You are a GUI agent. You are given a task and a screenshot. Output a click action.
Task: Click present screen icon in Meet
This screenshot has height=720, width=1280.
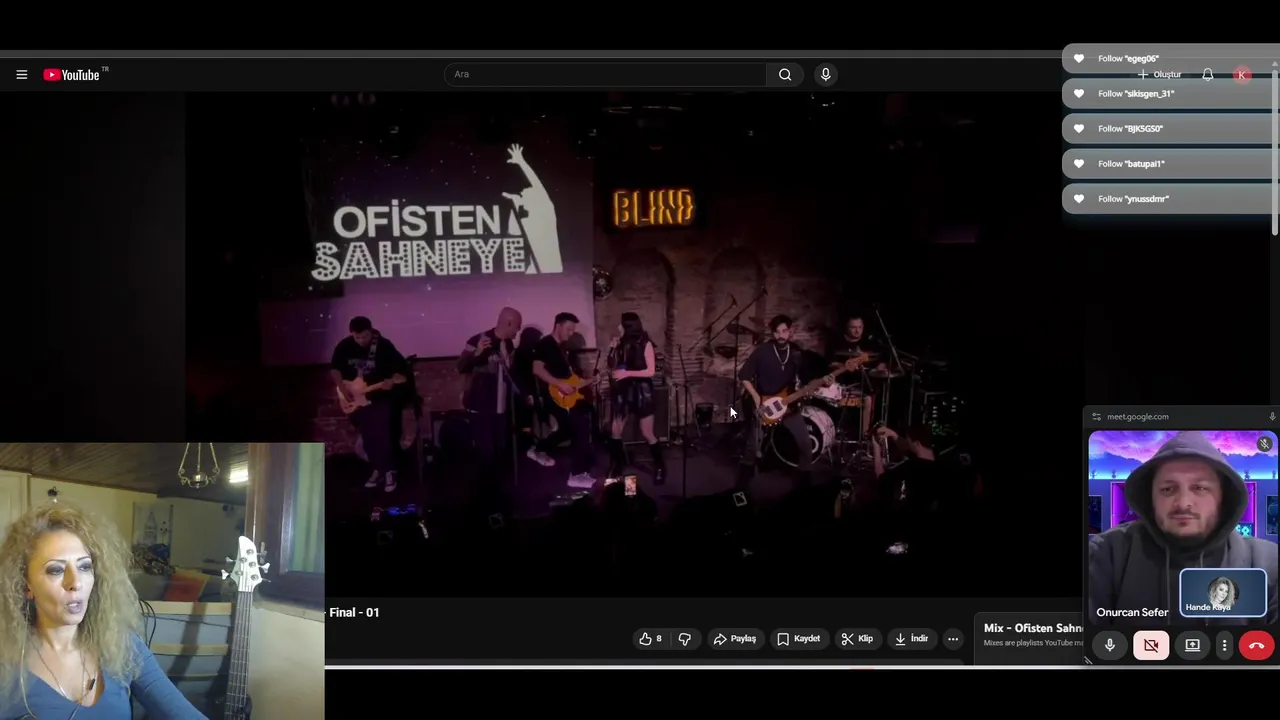[1192, 646]
